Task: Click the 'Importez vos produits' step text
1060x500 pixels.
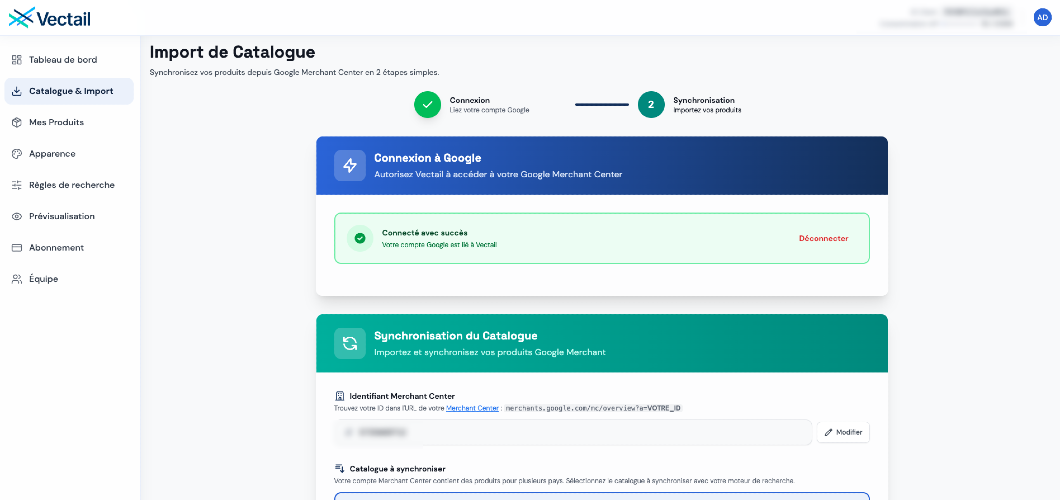Action: click(x=707, y=110)
